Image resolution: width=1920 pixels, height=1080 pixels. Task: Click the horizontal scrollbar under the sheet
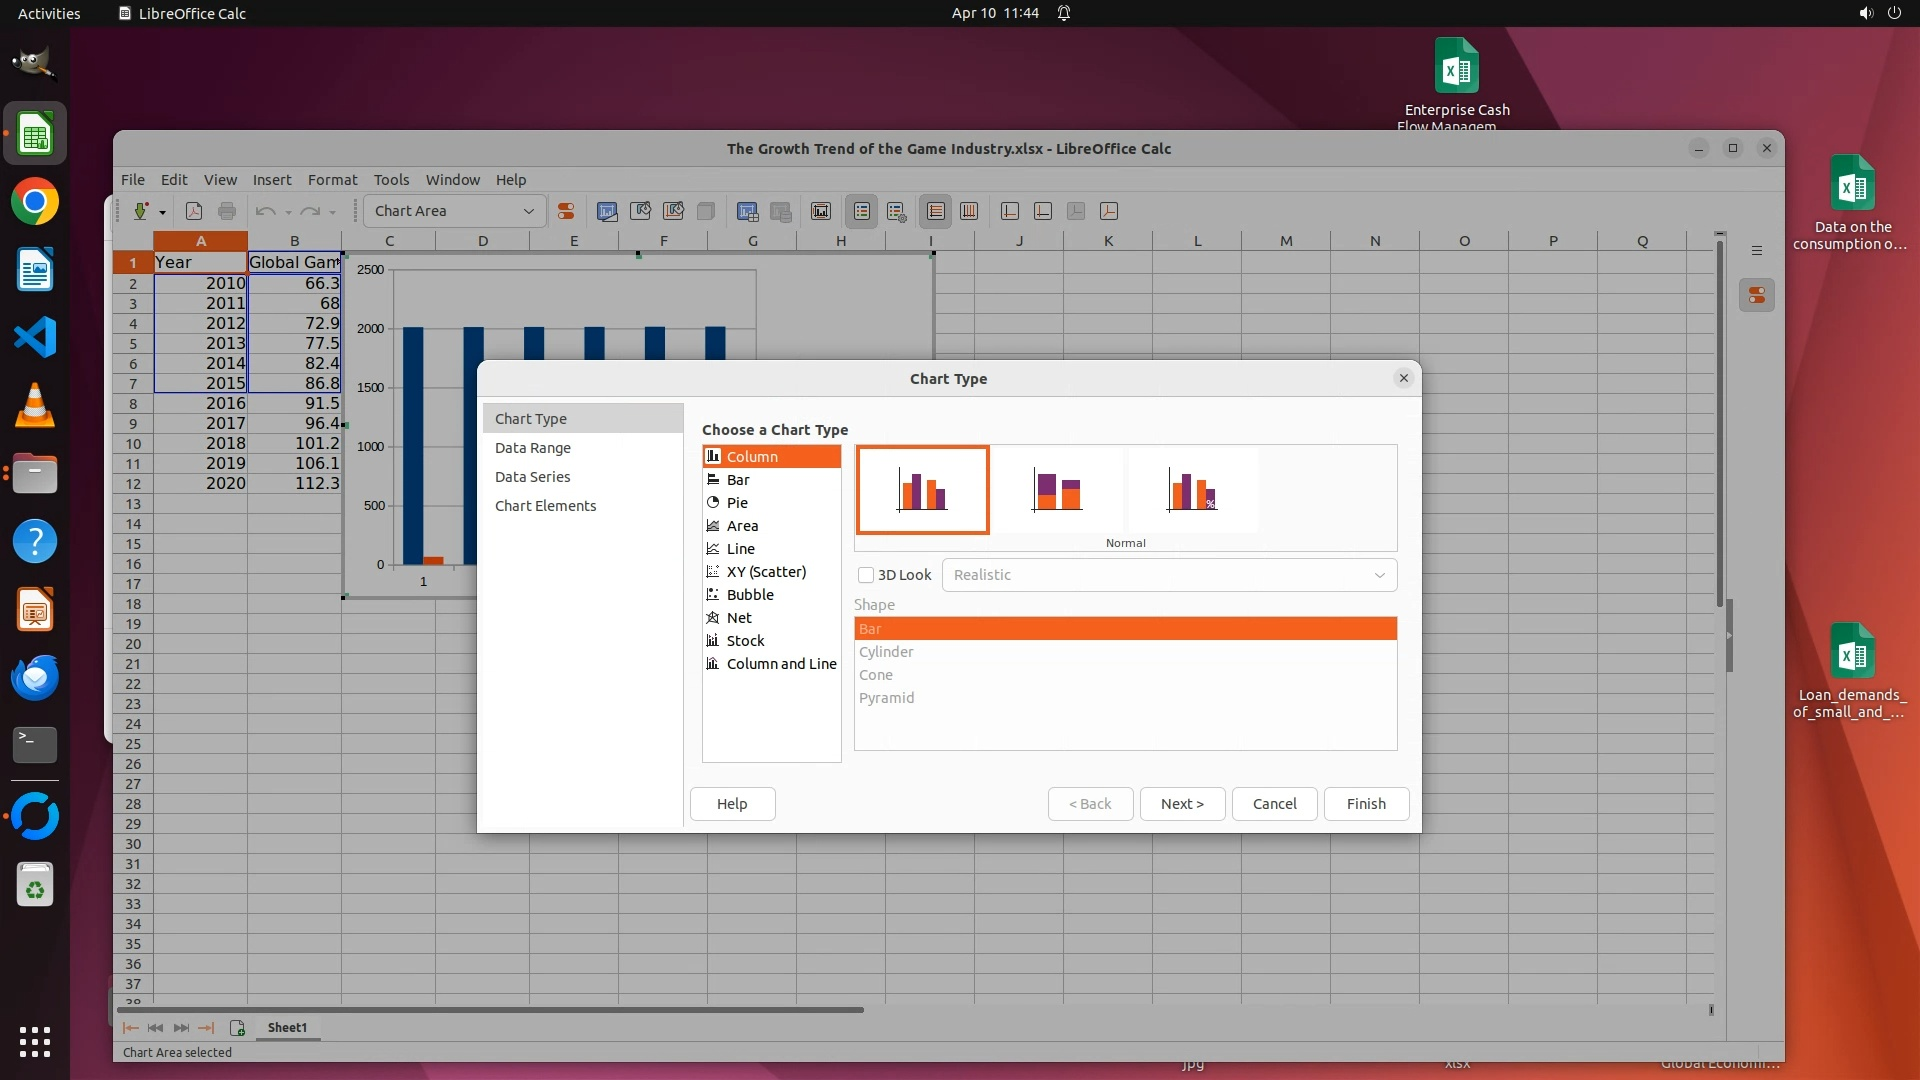coord(490,1010)
